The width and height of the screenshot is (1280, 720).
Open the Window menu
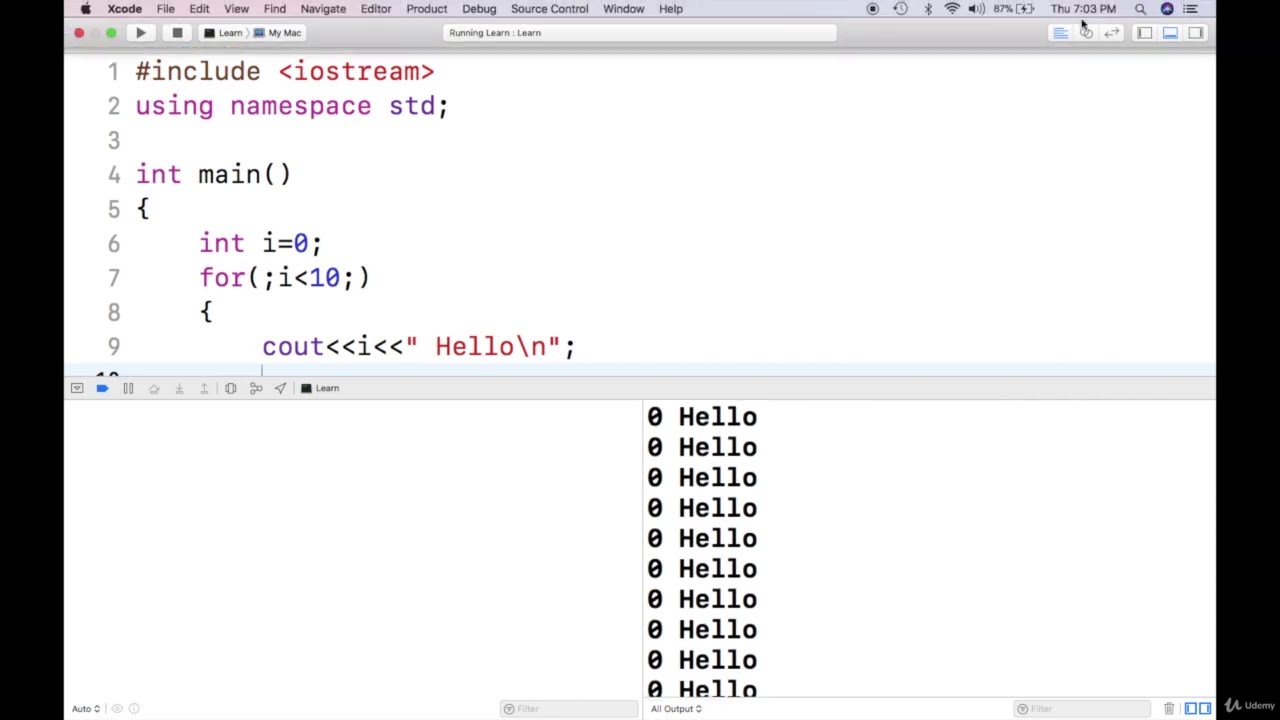tap(623, 9)
